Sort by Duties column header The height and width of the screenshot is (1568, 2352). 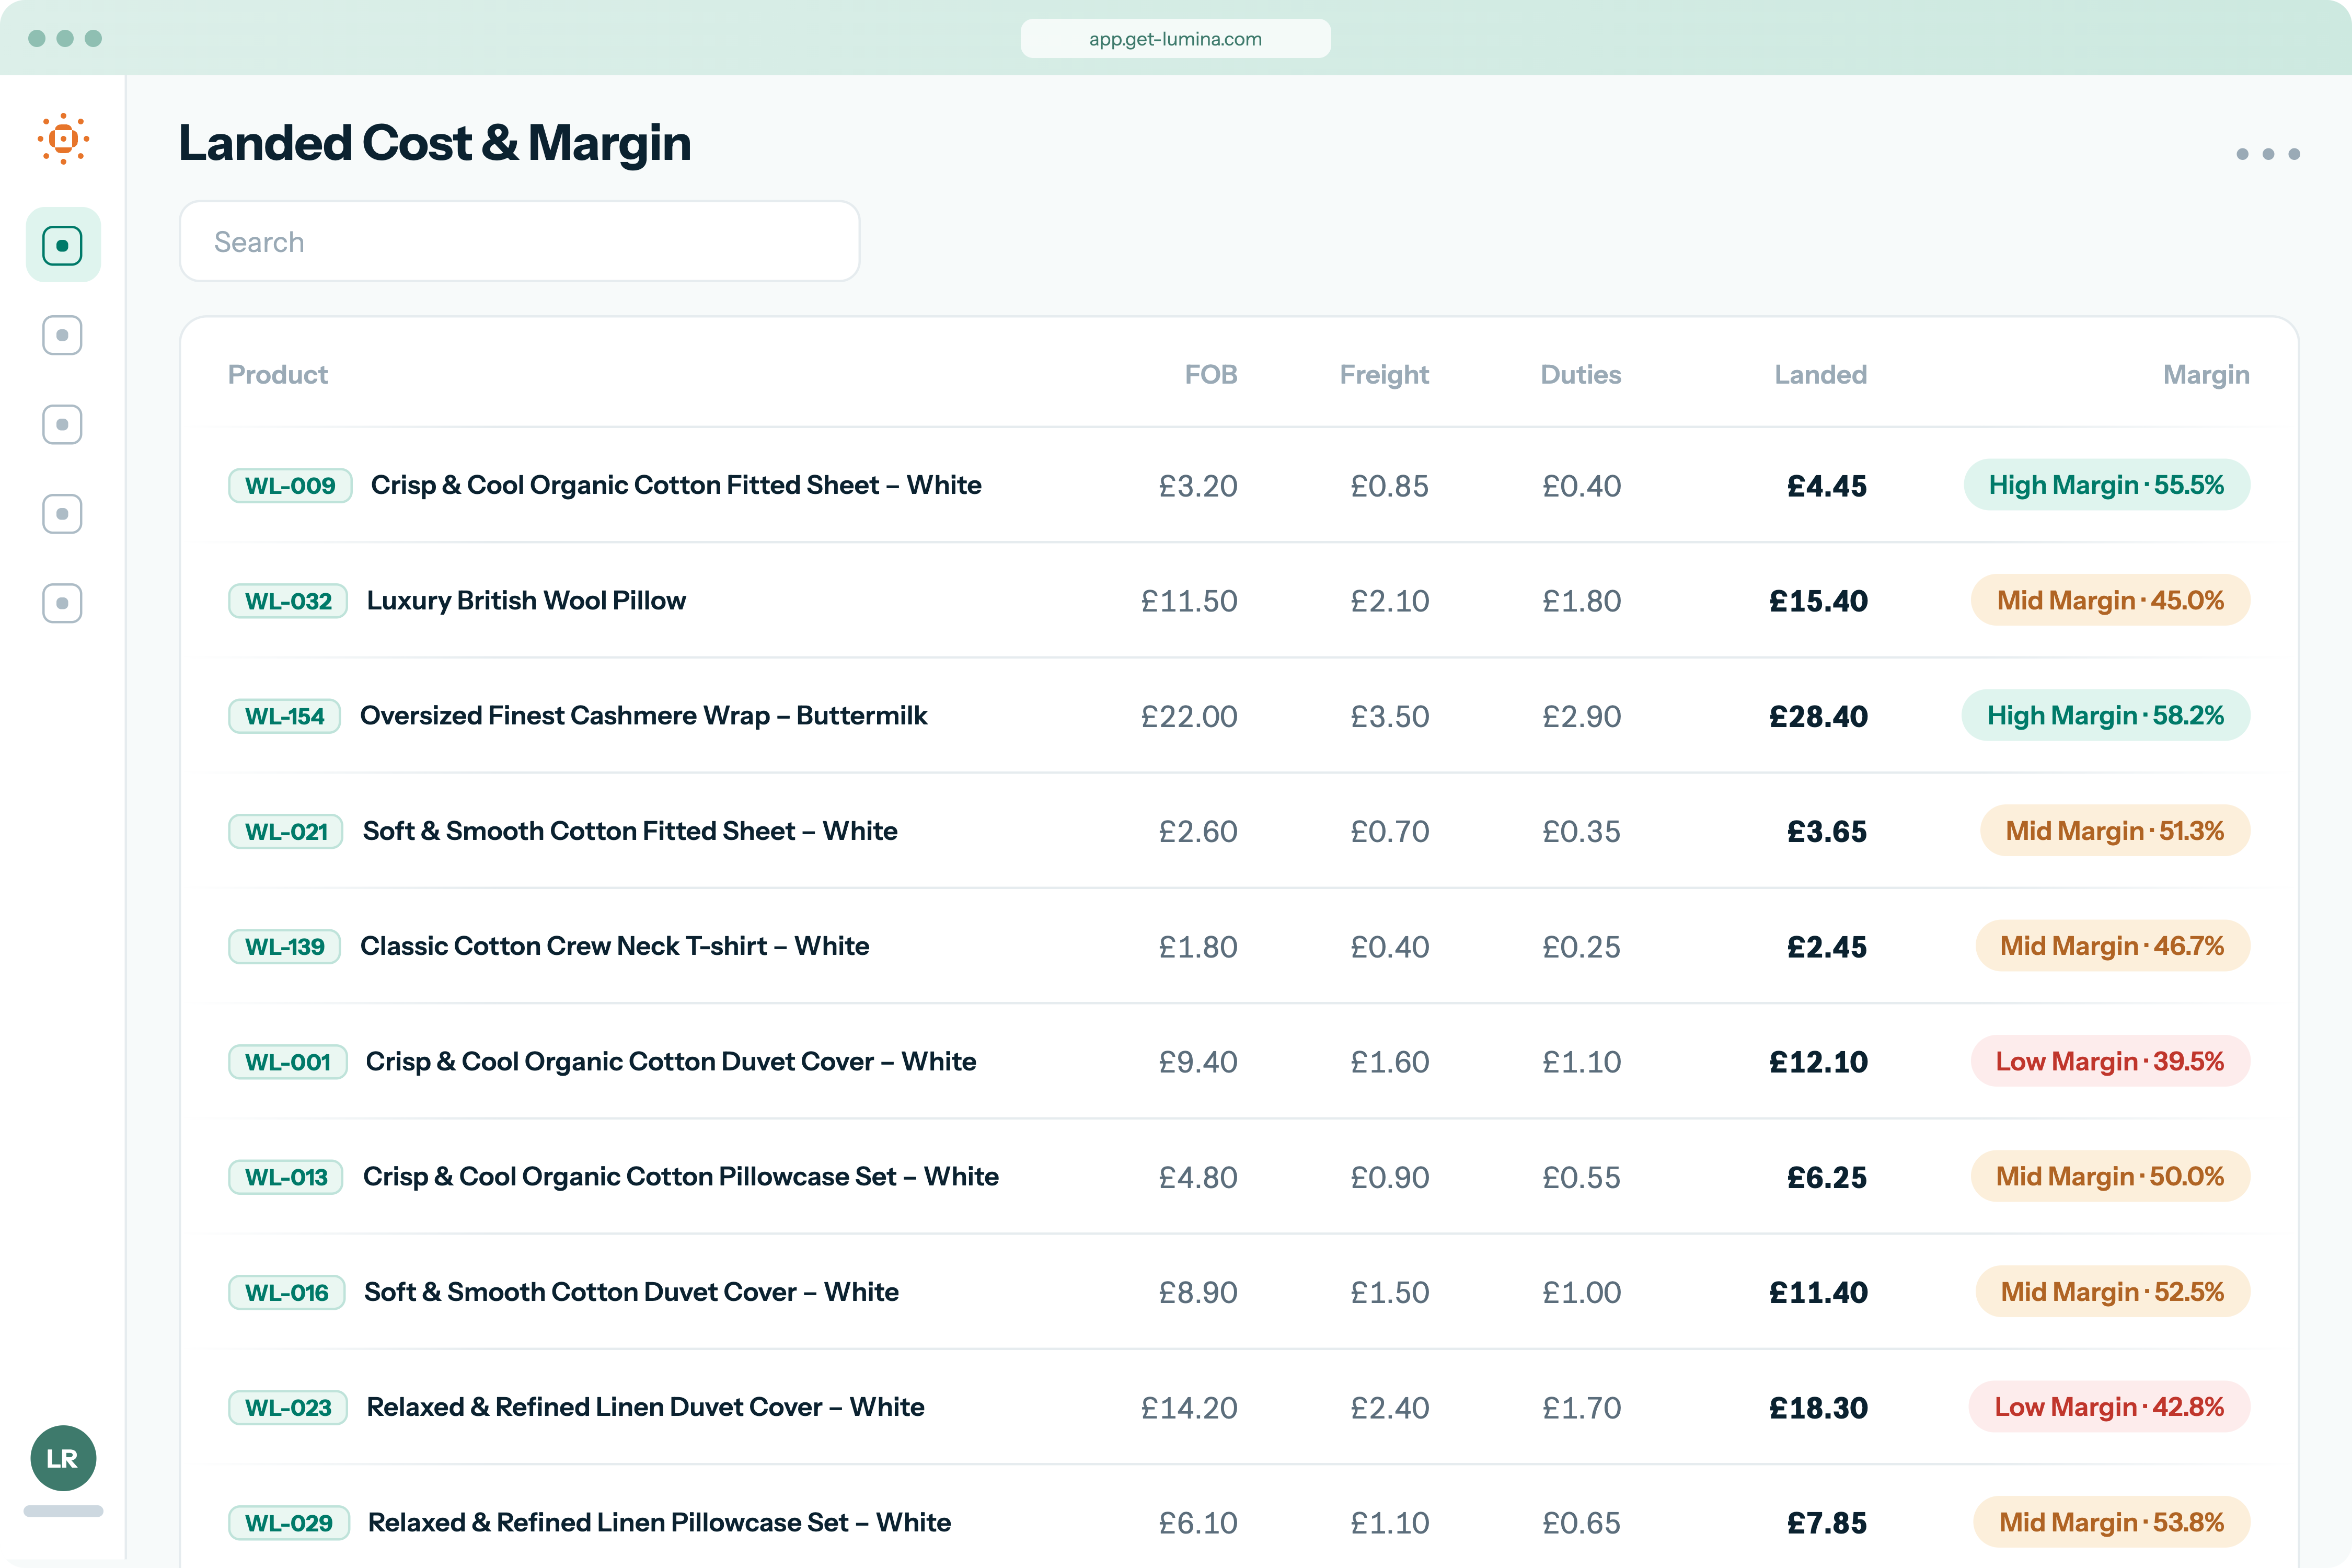1581,375
